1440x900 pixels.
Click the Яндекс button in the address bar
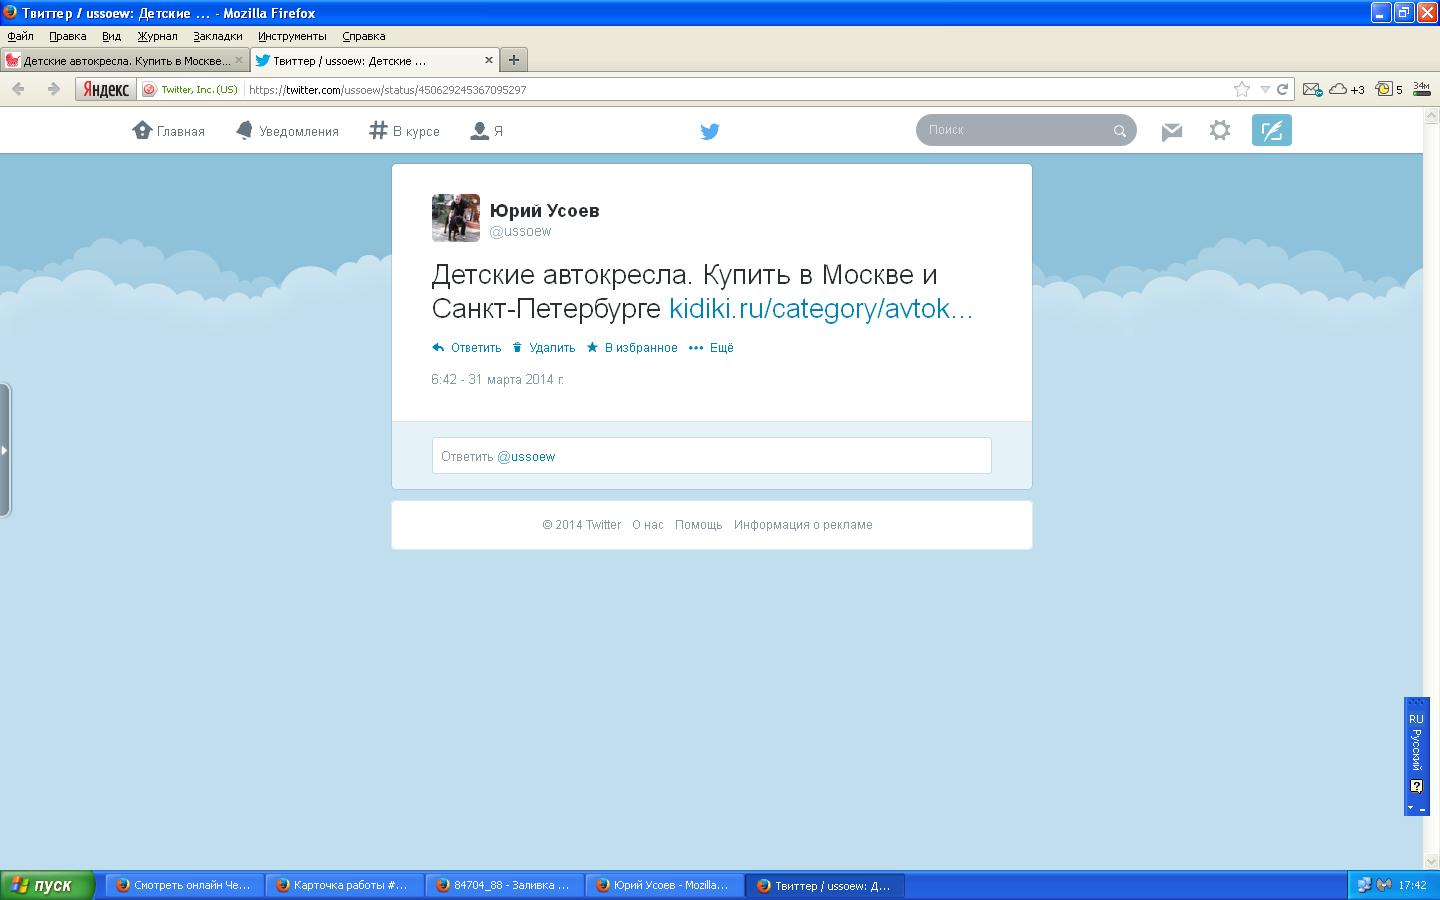click(x=105, y=89)
